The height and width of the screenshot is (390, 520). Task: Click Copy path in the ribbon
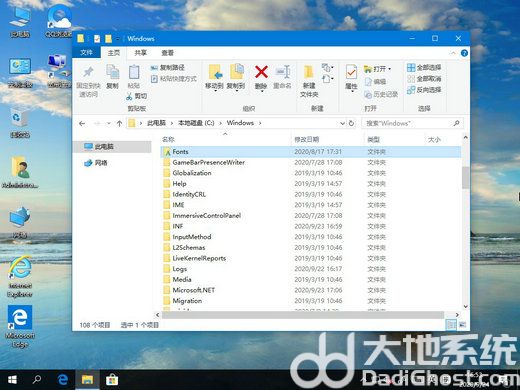tap(168, 68)
